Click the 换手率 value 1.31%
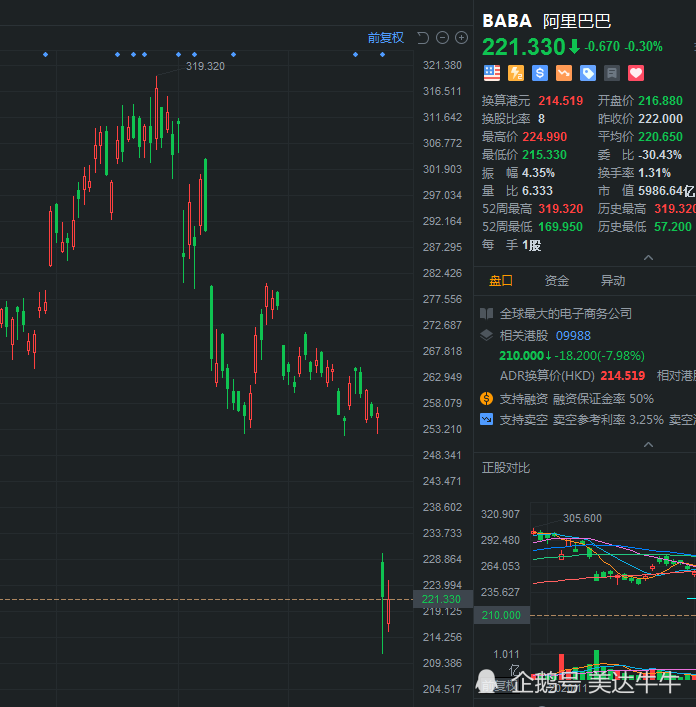 click(654, 173)
